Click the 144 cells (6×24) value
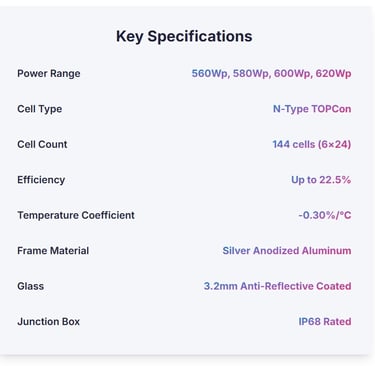The width and height of the screenshot is (375, 366). [x=312, y=144]
